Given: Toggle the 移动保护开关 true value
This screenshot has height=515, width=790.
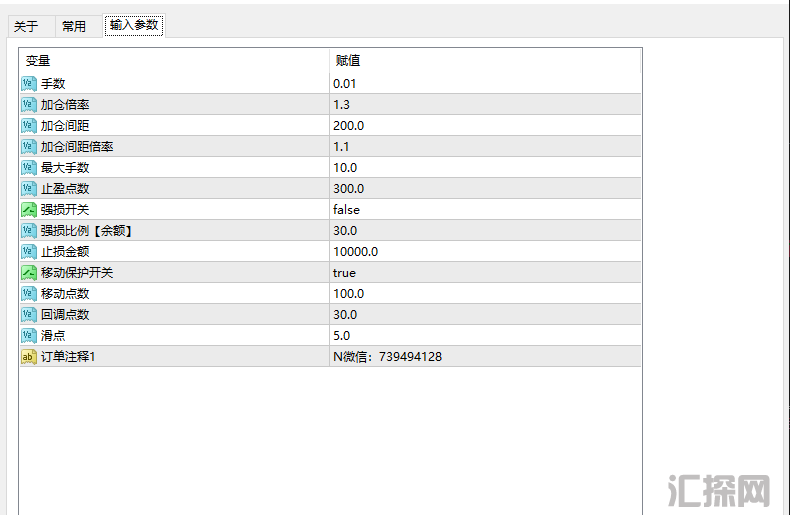Looking at the screenshot, I should click(344, 272).
